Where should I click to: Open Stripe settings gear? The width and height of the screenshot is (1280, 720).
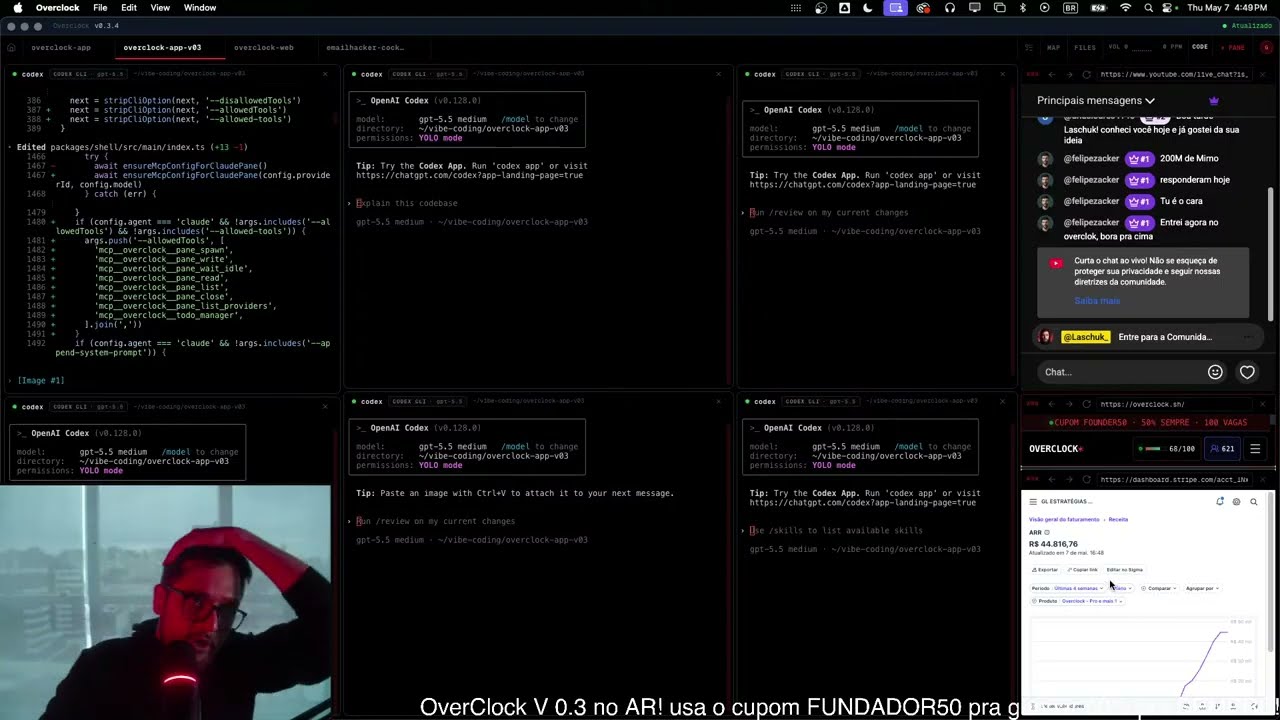[x=1236, y=502]
